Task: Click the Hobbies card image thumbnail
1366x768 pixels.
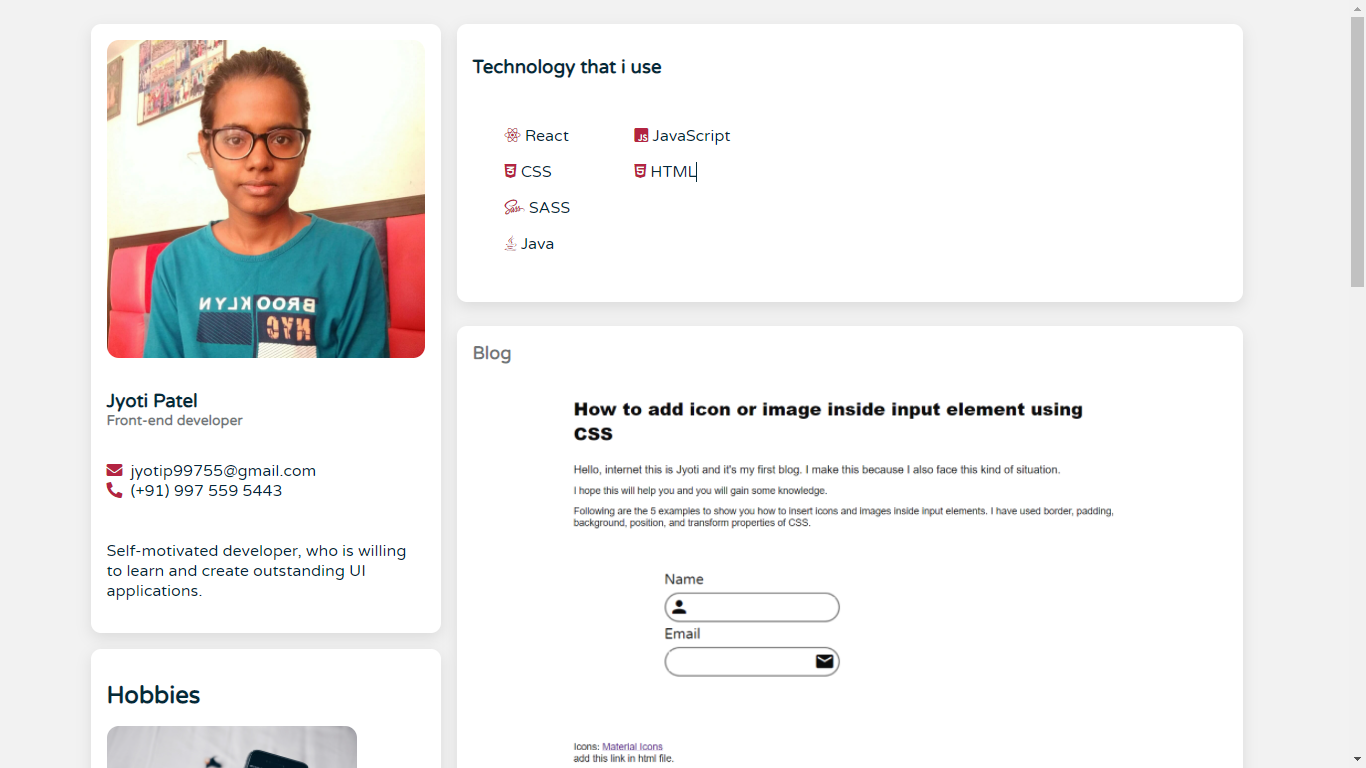Action: (x=232, y=747)
